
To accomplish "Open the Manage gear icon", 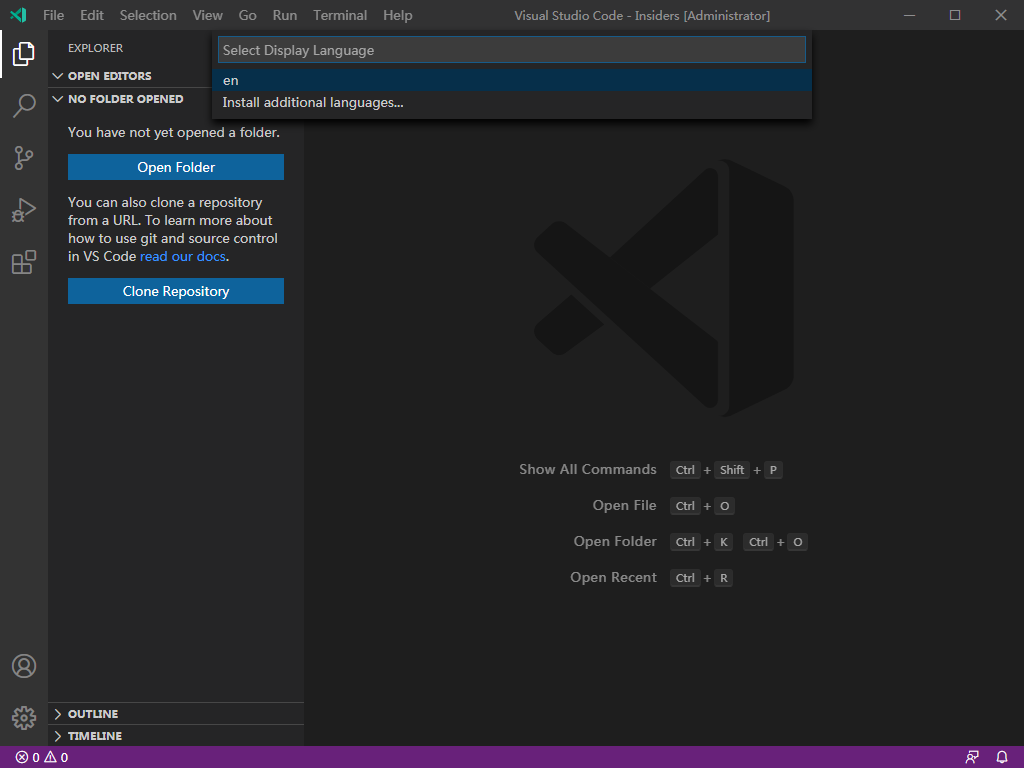I will pyautogui.click(x=24, y=718).
